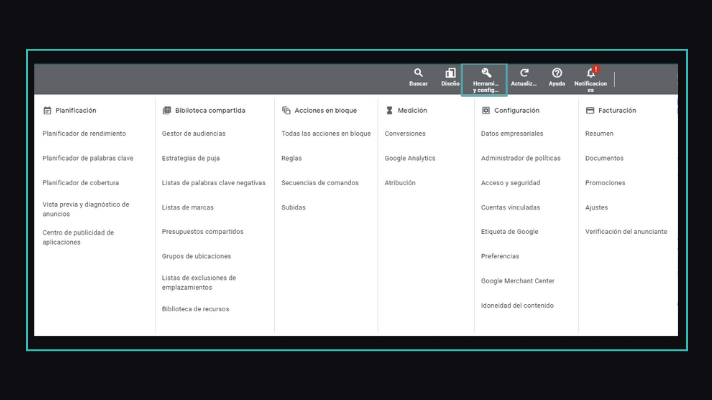
Task: Open Datos empresariales
Action: pos(512,133)
